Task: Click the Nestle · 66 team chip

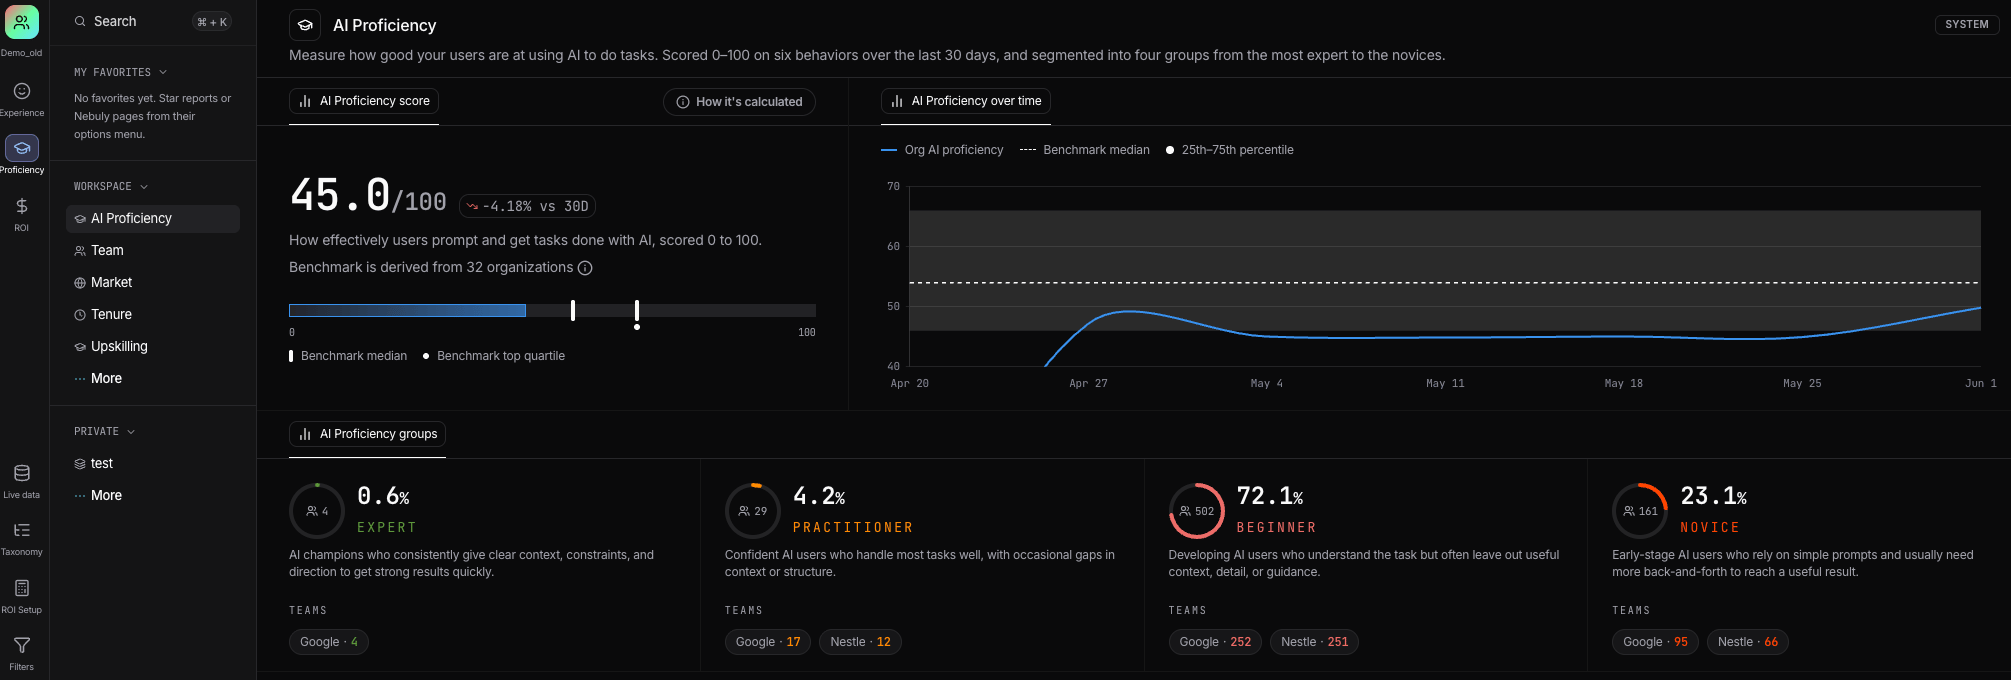Action: pos(1748,642)
